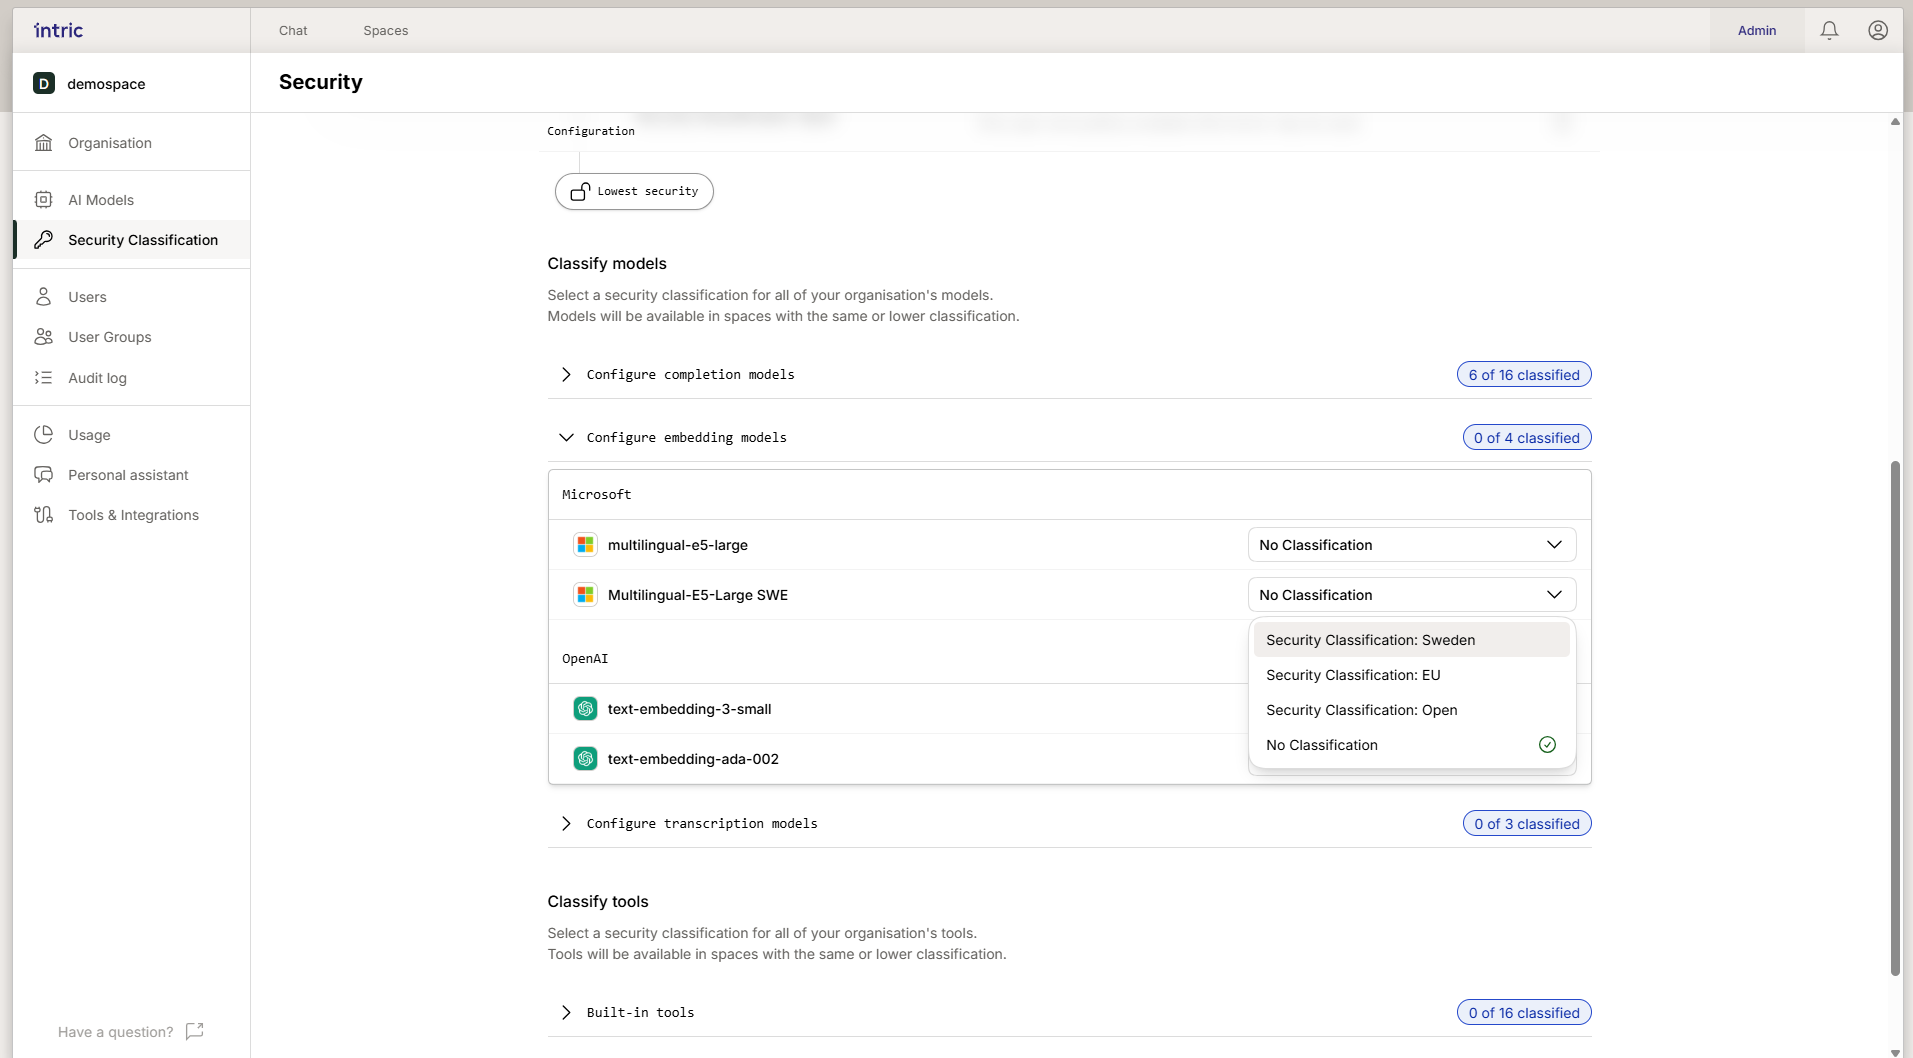Image resolution: width=1913 pixels, height=1058 pixels.
Task: Click the Usage pie chart icon
Action: 44,435
